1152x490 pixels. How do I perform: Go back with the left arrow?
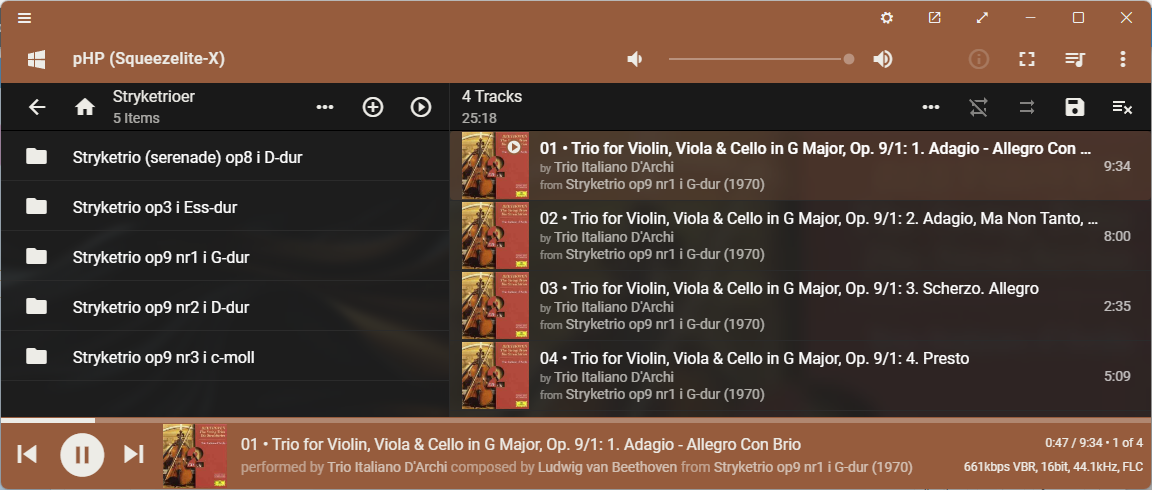[x=37, y=107]
